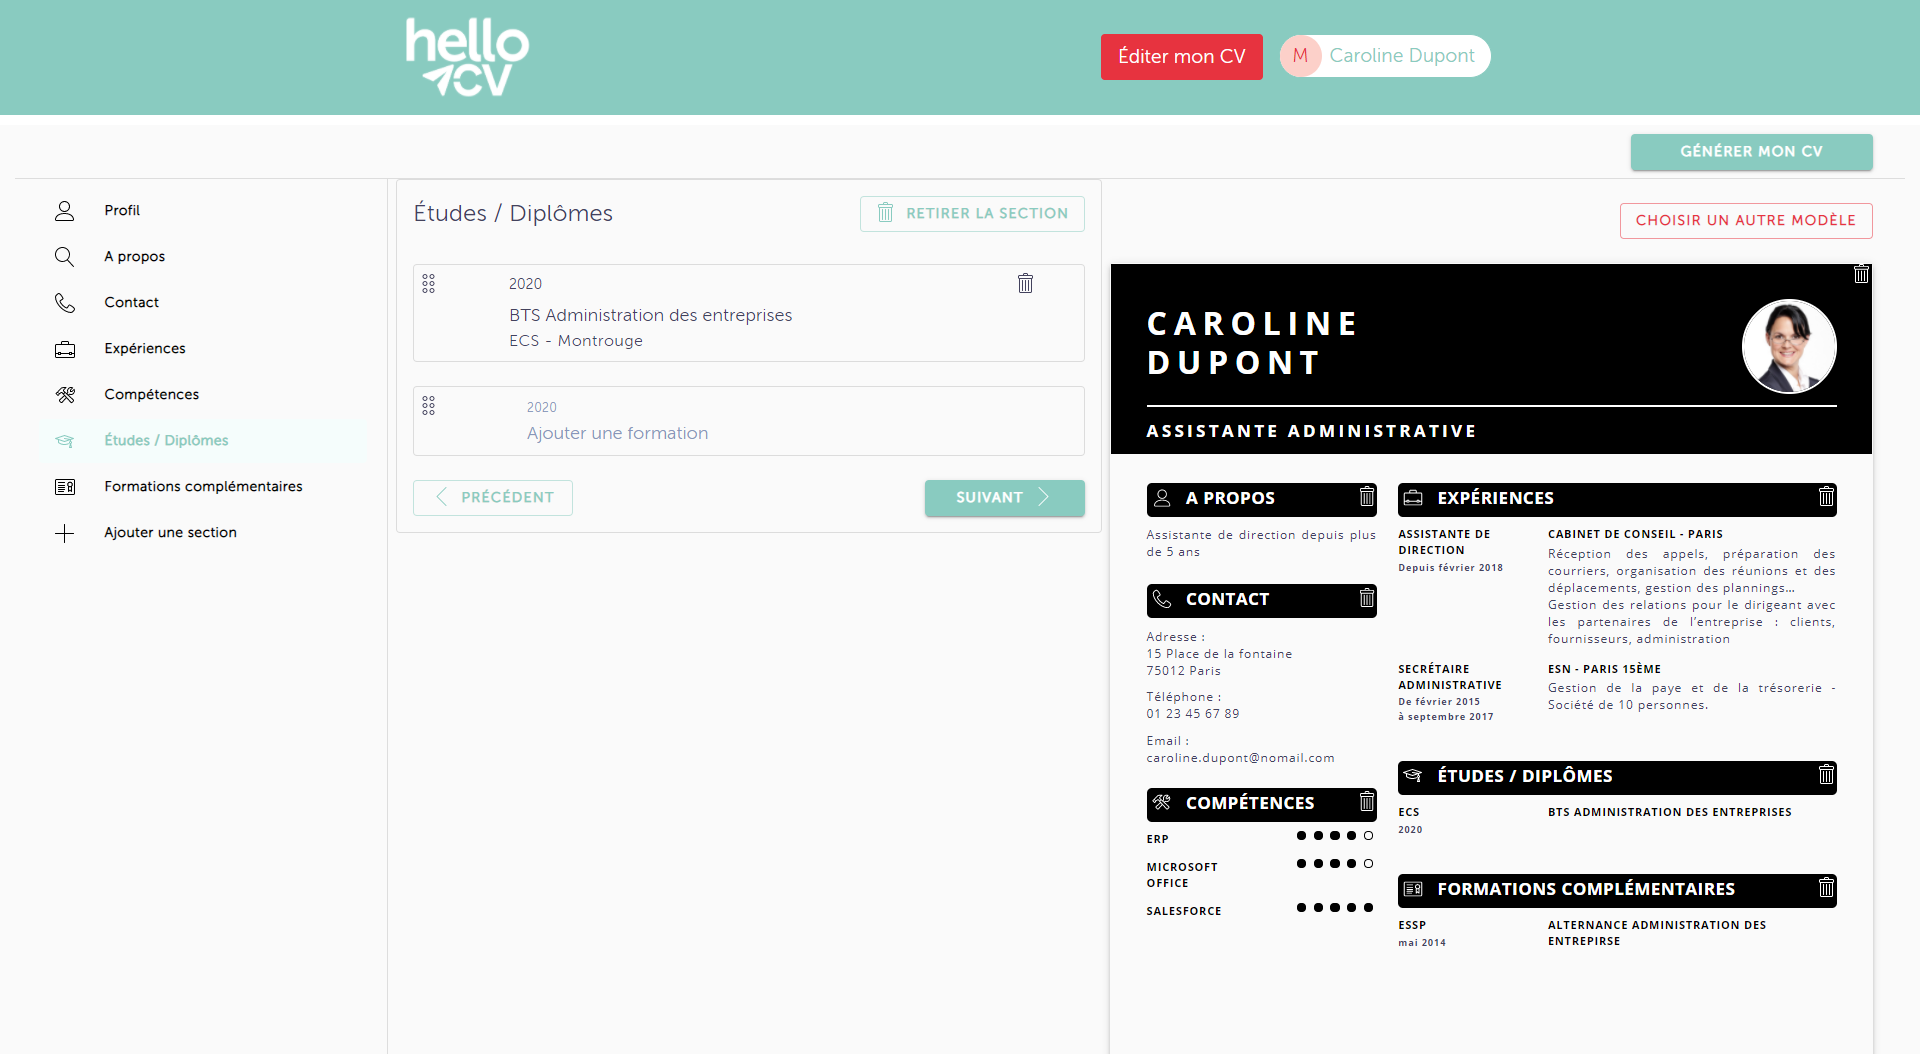This screenshot has height=1054, width=1920.
Task: Click the A propos magnifier icon
Action: [65, 257]
